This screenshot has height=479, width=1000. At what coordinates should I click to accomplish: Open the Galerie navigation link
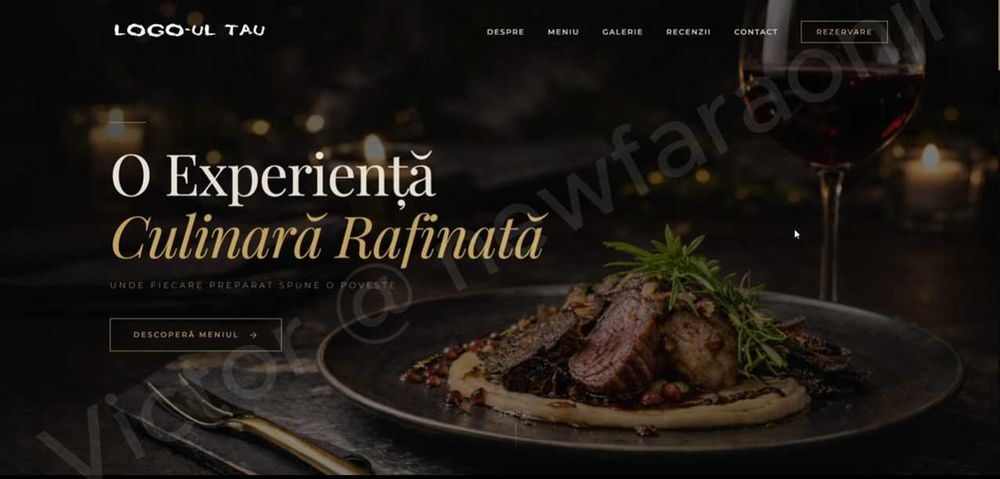(x=622, y=32)
